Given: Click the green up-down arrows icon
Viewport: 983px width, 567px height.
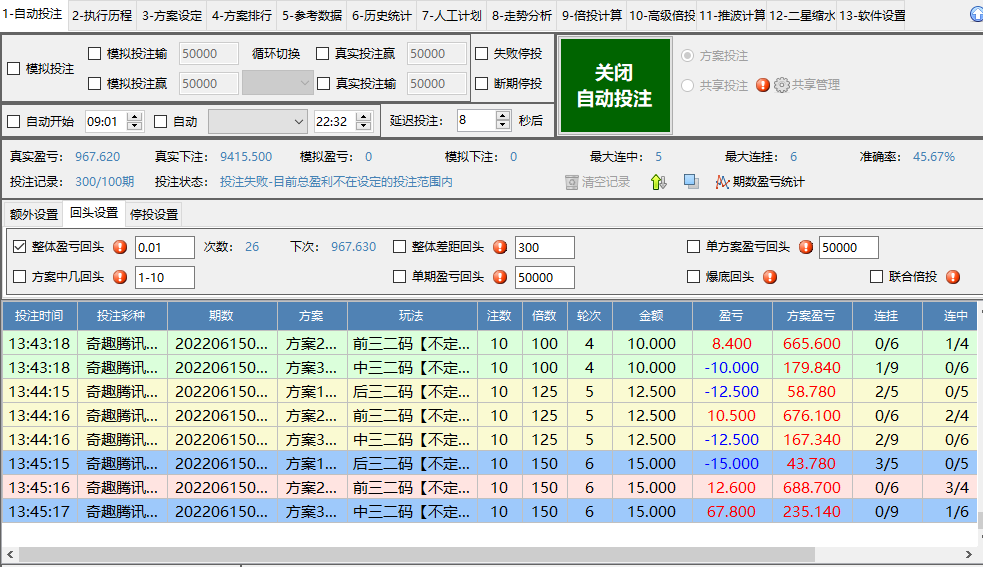Looking at the screenshot, I should coord(658,182).
